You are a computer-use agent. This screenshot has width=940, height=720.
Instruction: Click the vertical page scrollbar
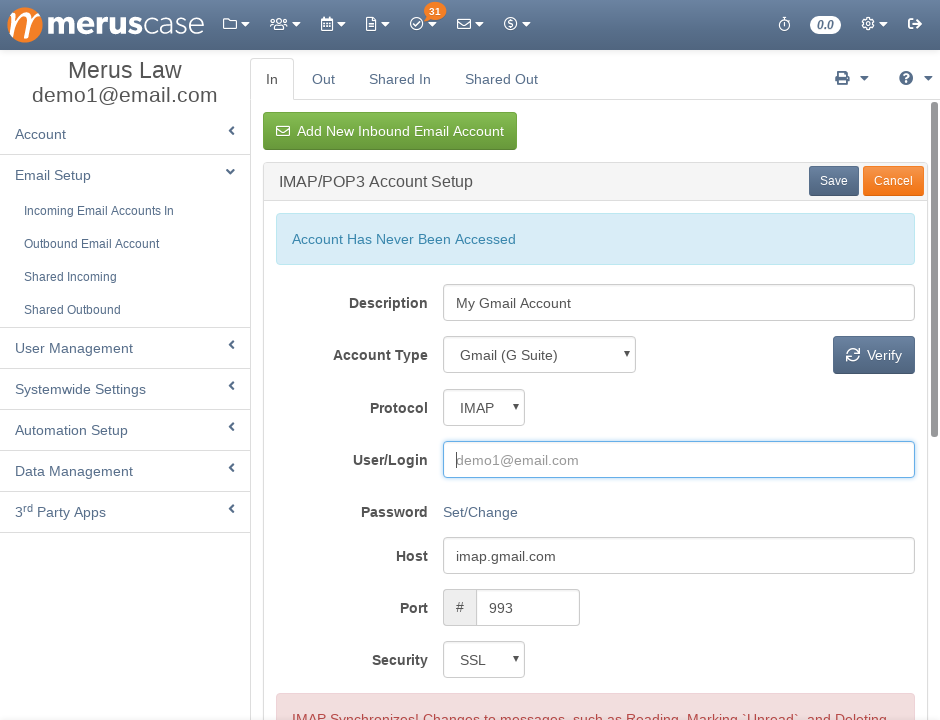pyautogui.click(x=934, y=270)
